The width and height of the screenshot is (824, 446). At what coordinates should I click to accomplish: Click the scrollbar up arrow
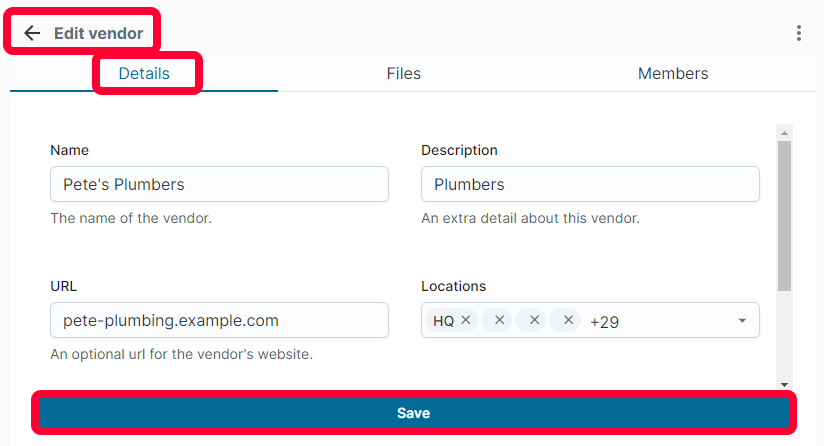784,133
